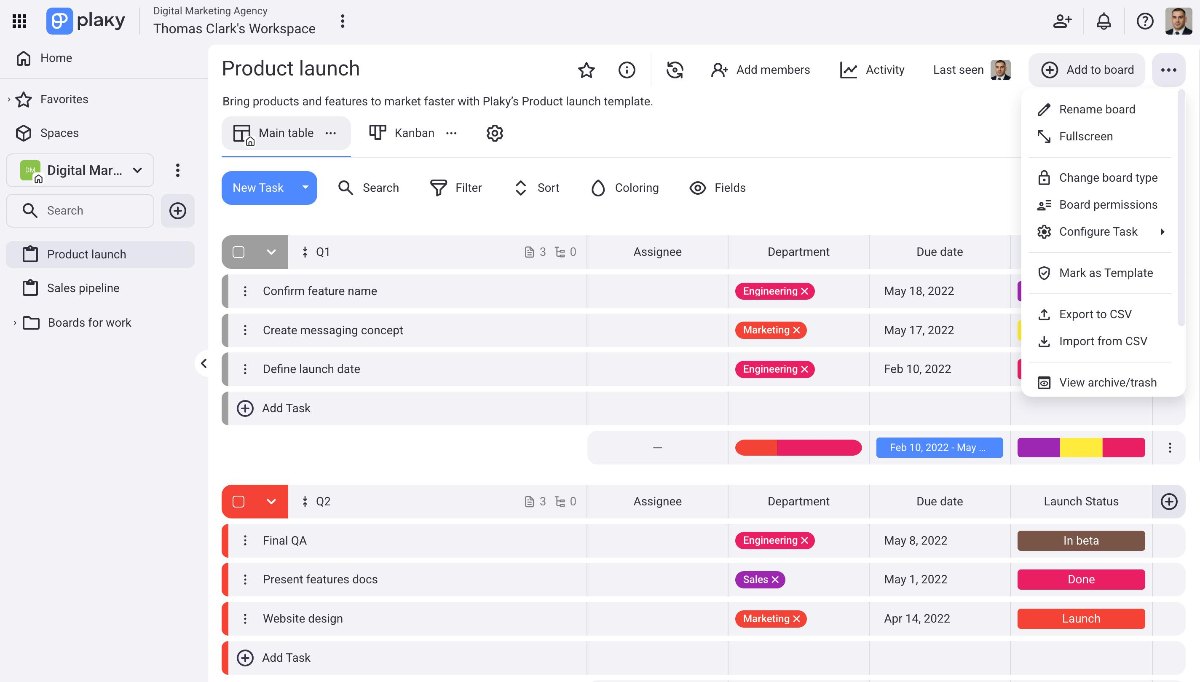Switch to the Kanban view tab
The image size is (1200, 682).
coord(403,133)
